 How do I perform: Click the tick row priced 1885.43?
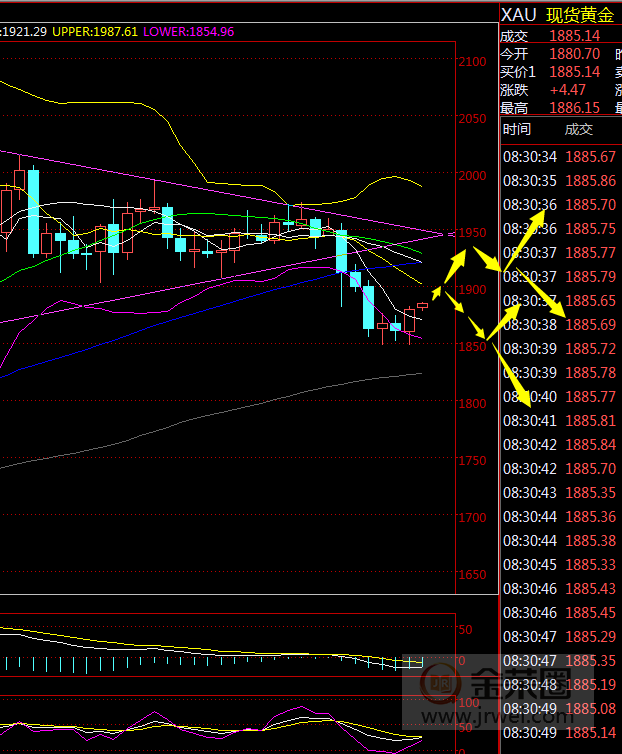(x=560, y=588)
